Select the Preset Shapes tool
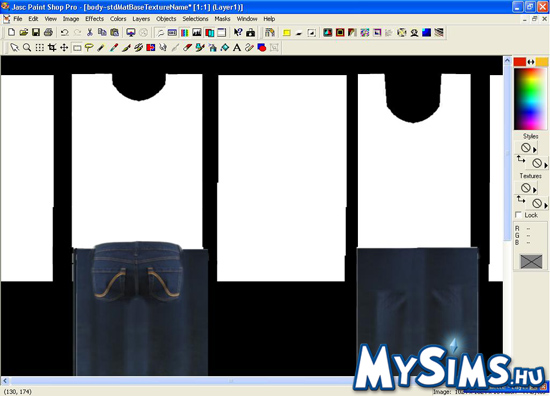Screen dimensions: 550x396 coord(262,47)
